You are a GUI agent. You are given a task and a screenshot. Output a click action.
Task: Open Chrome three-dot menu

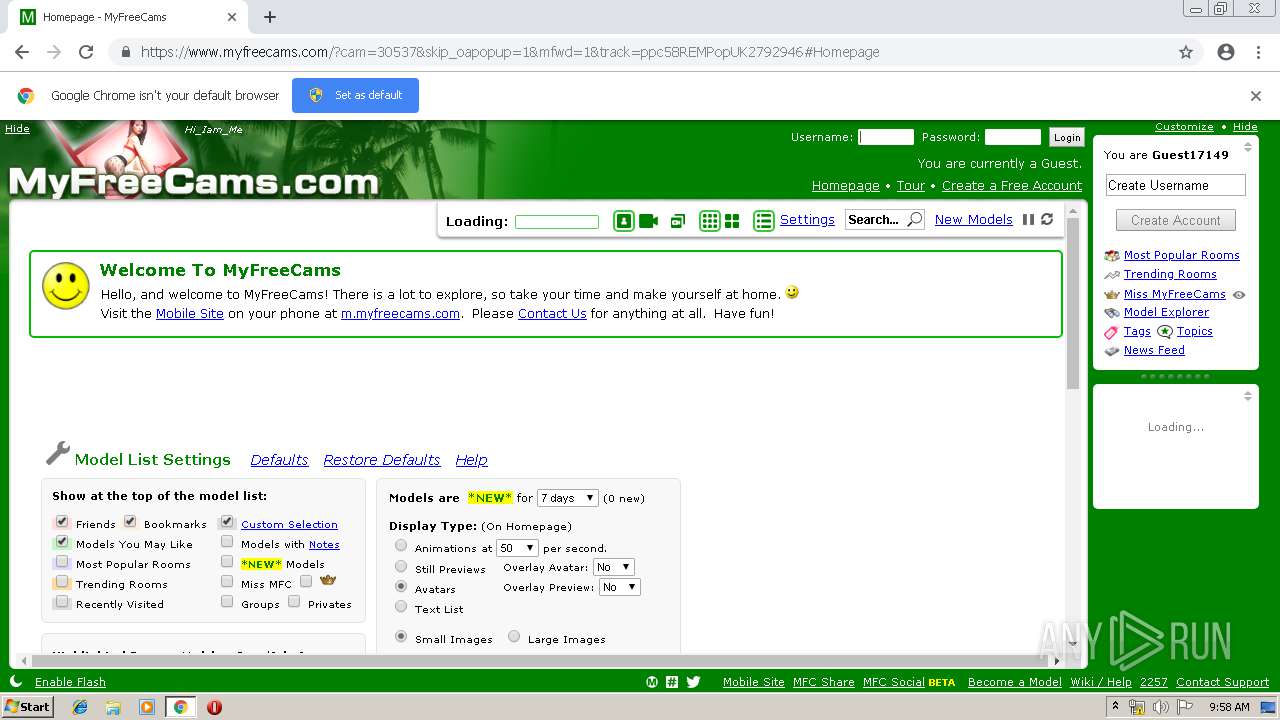tap(1258, 52)
